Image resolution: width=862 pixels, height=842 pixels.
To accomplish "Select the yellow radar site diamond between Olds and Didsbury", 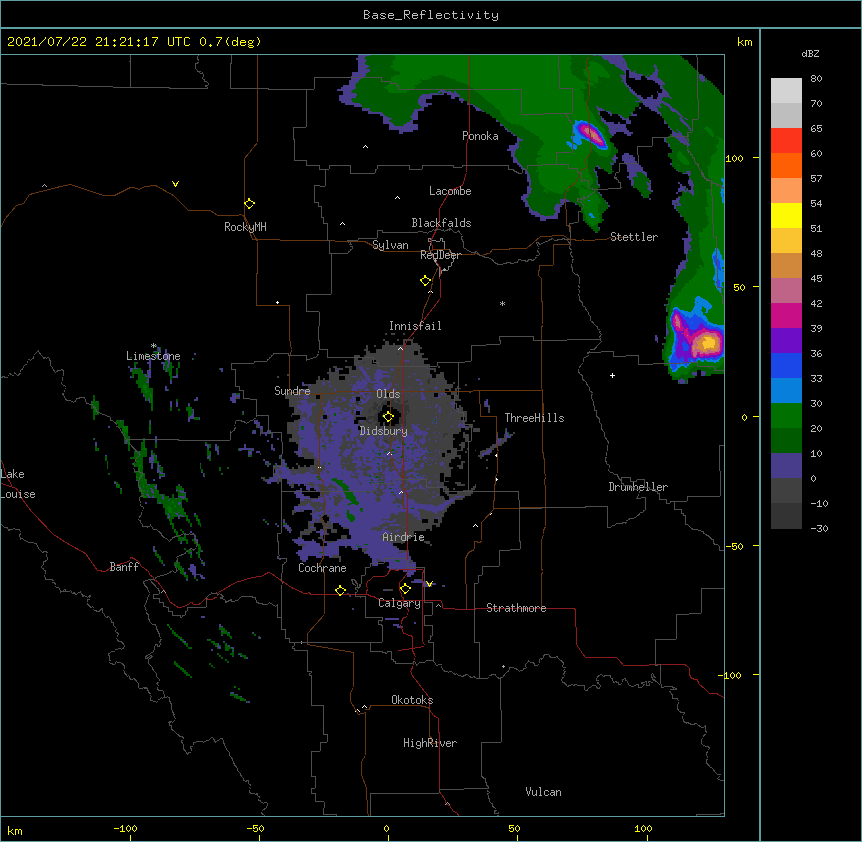I will (388, 417).
